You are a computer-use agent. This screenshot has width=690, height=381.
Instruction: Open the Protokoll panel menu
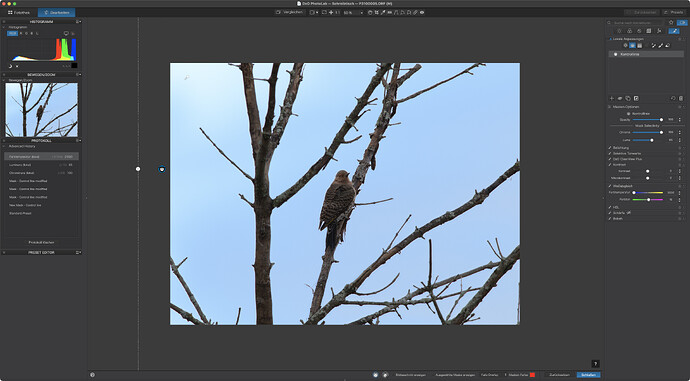click(x=78, y=141)
